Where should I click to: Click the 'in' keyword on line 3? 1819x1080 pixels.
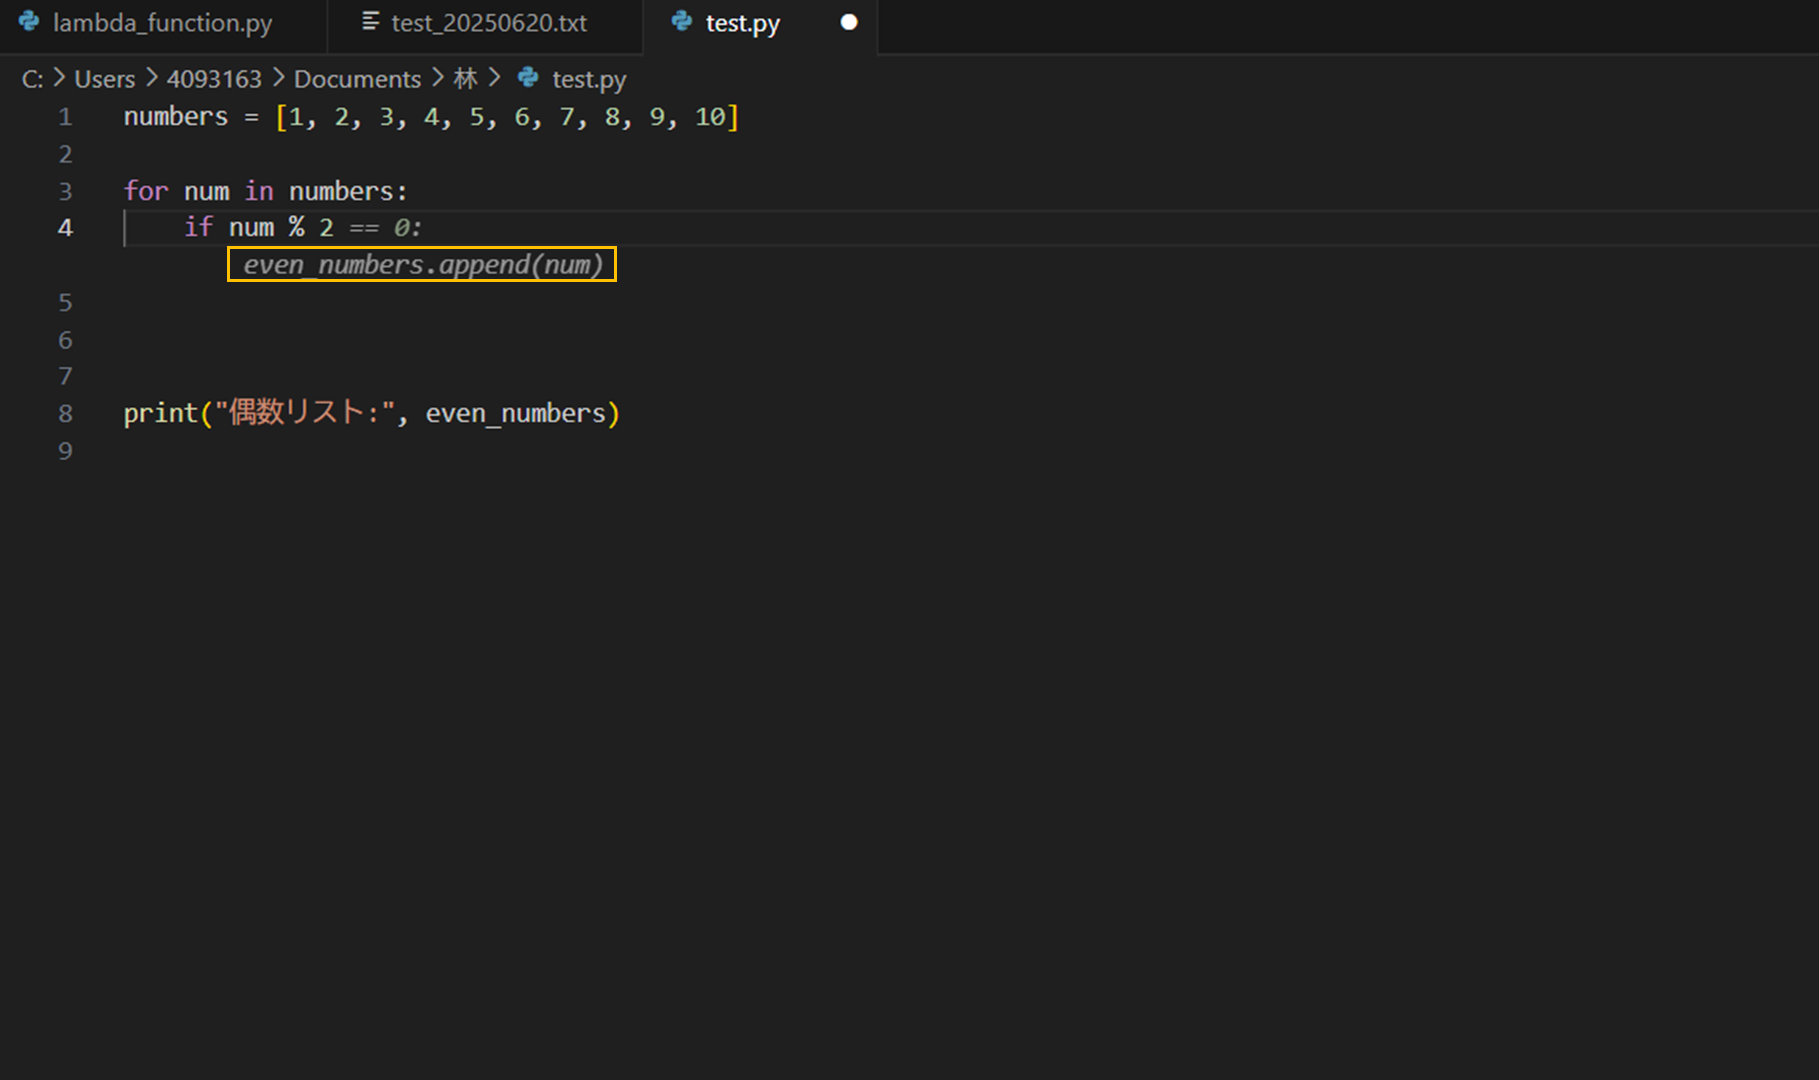click(259, 191)
